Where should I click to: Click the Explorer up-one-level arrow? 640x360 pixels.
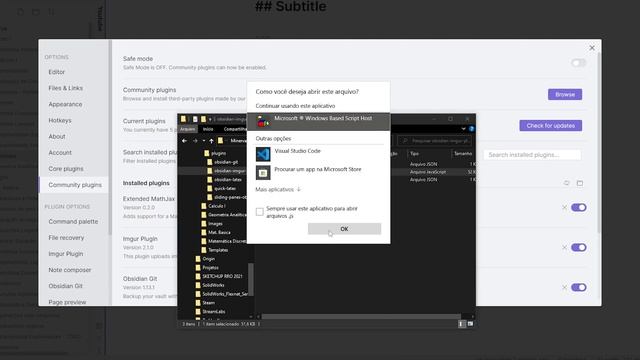pyautogui.click(x=211, y=141)
